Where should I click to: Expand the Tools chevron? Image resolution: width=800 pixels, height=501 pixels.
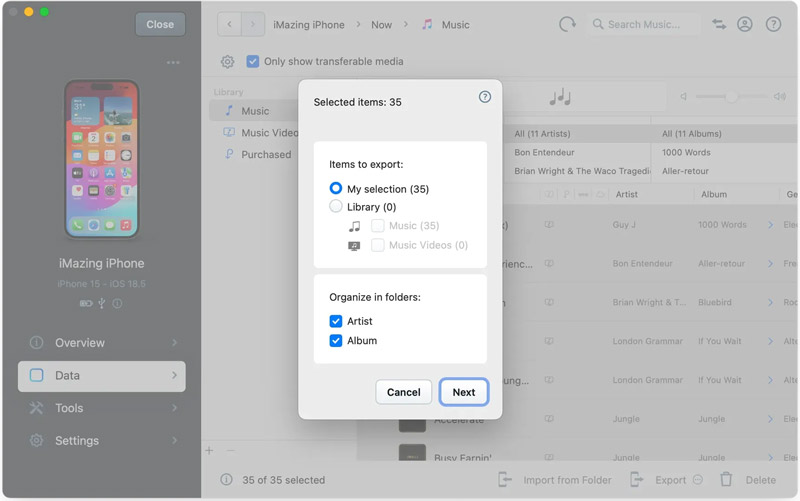click(174, 408)
